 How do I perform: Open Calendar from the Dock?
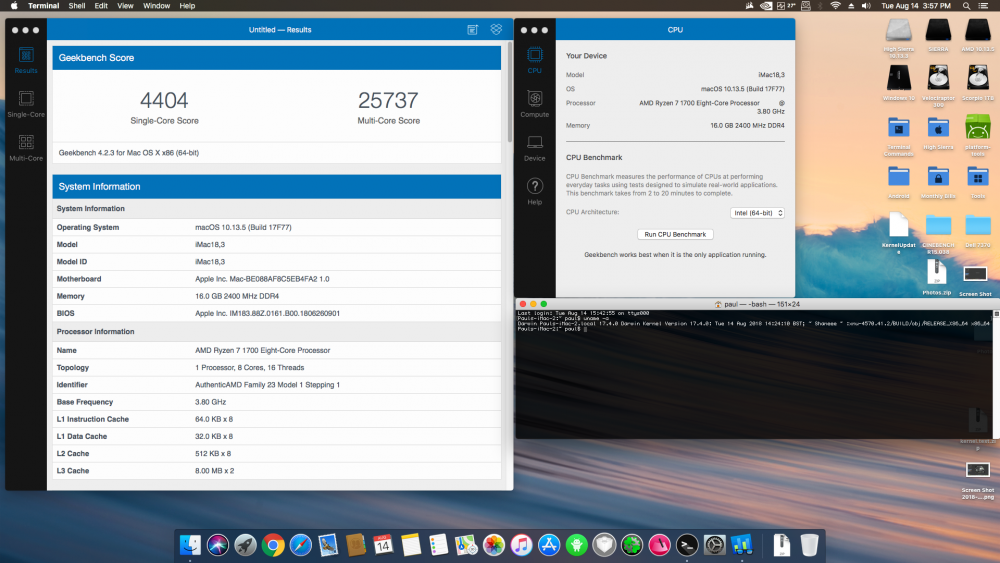pos(383,545)
